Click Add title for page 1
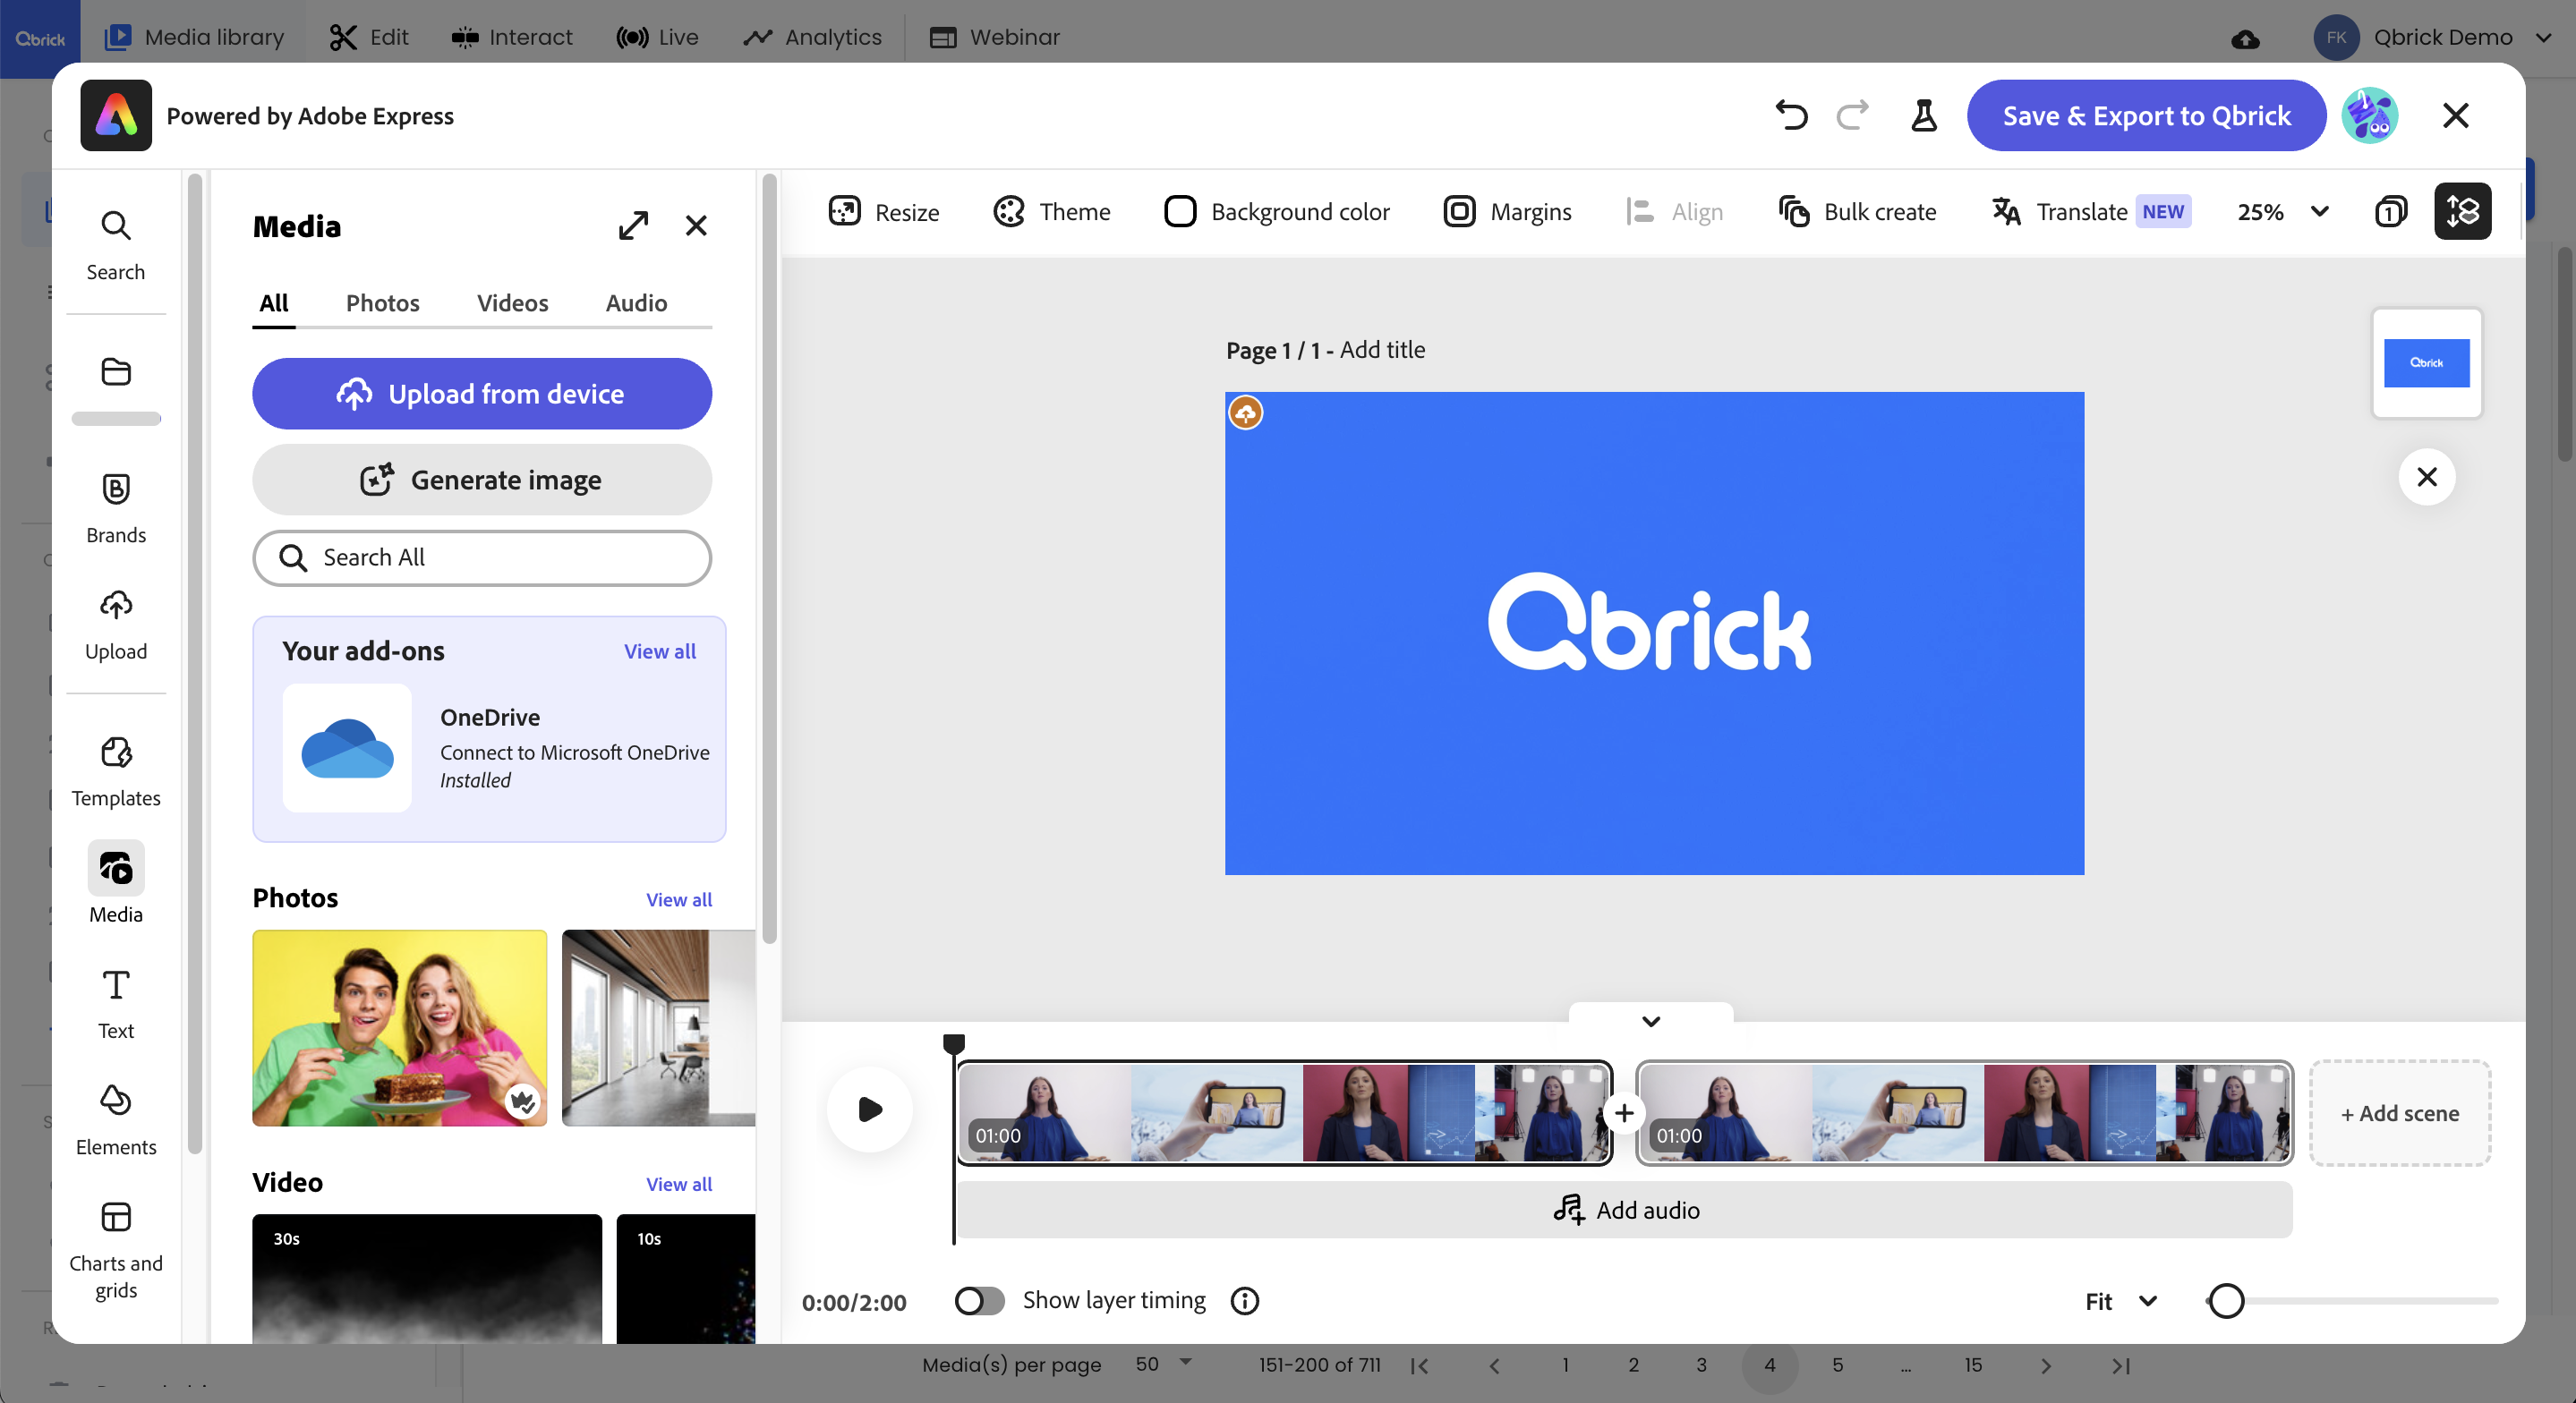Screen dimensions: 2576x1403 coord(1382,350)
